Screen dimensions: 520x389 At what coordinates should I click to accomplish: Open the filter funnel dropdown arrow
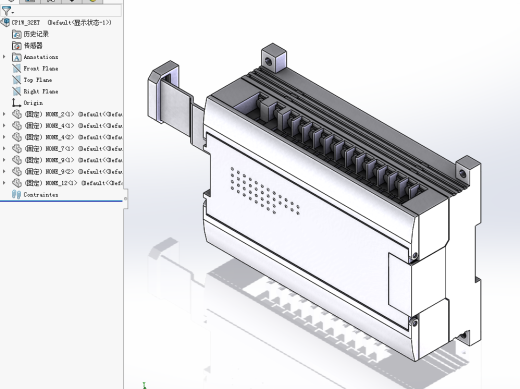pyautogui.click(x=13, y=13)
